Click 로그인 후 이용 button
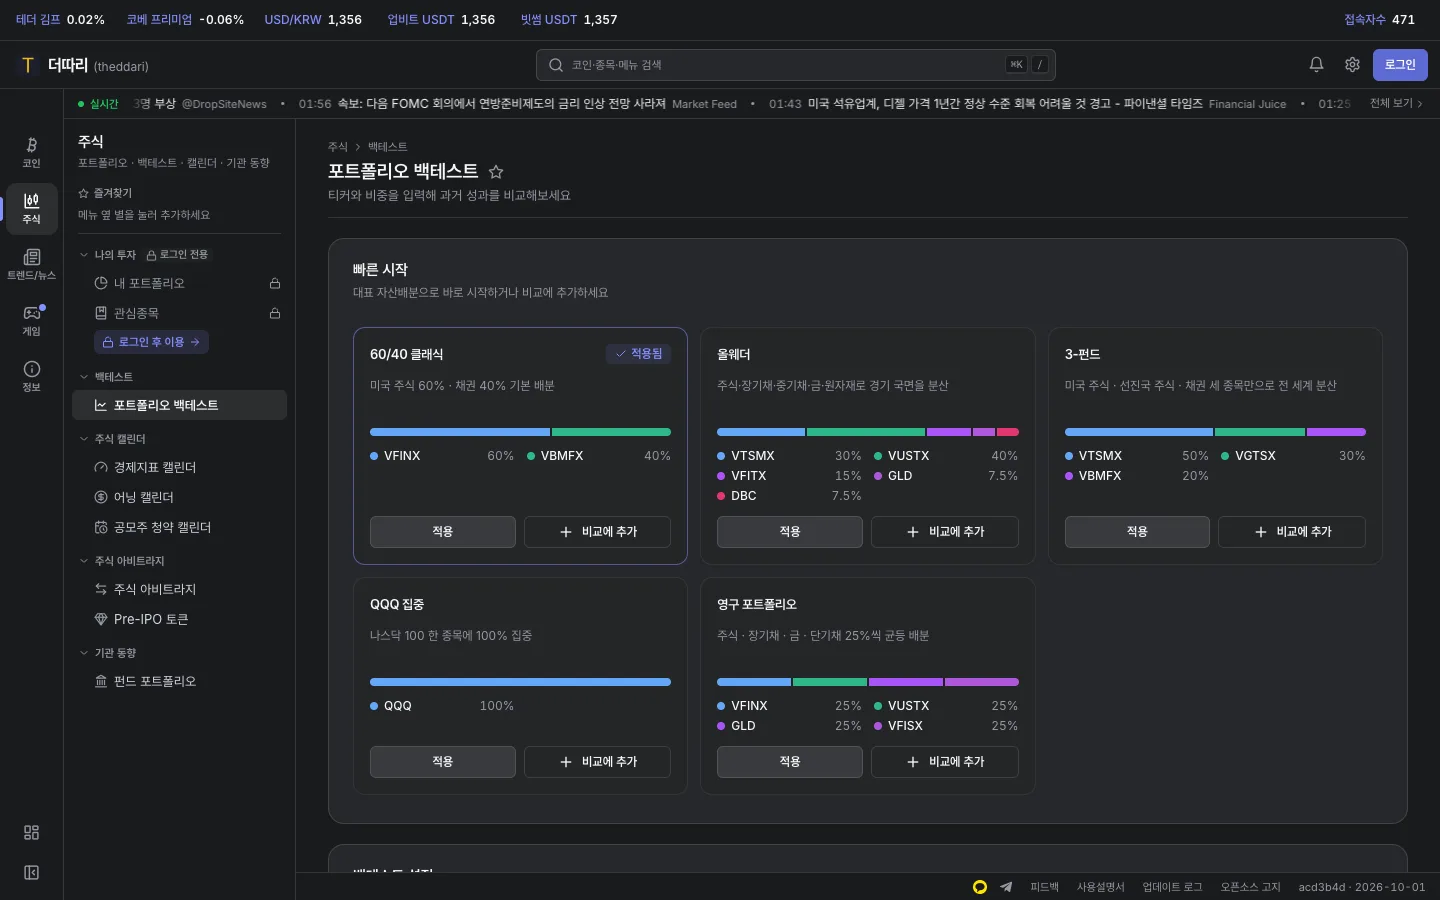Screen dimensions: 1440x900 coord(151,342)
